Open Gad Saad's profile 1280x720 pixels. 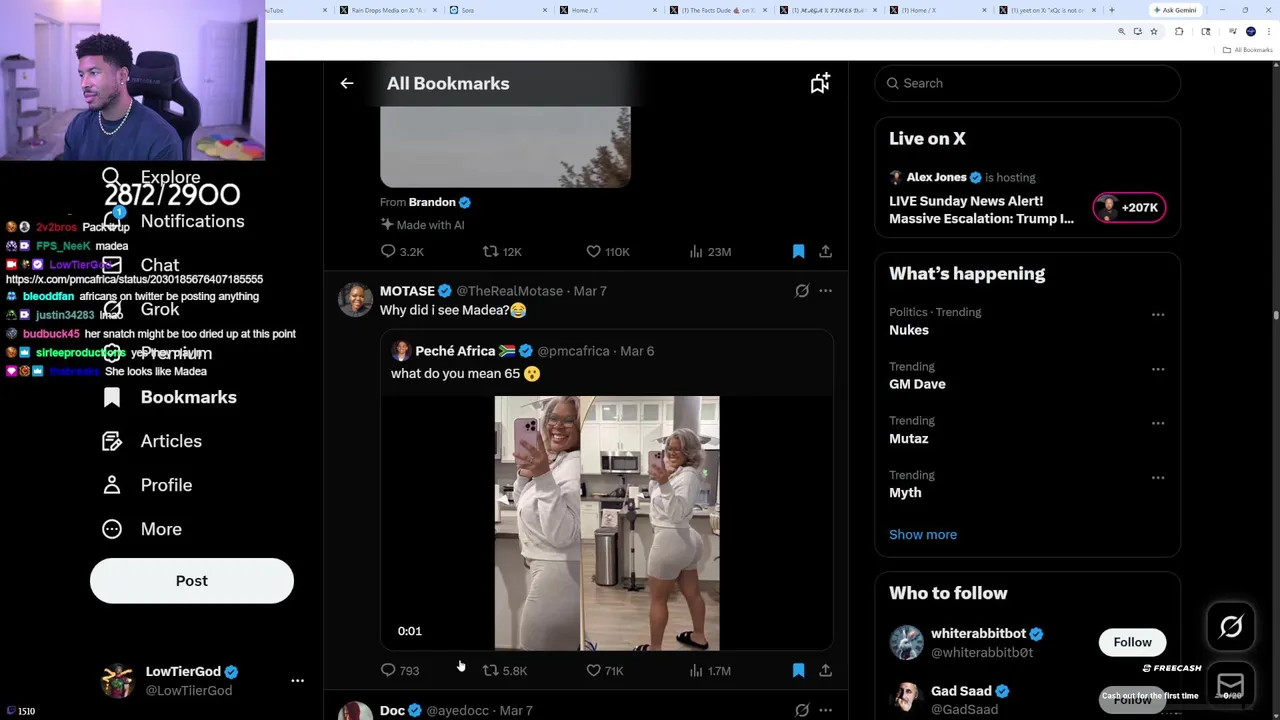coord(961,691)
